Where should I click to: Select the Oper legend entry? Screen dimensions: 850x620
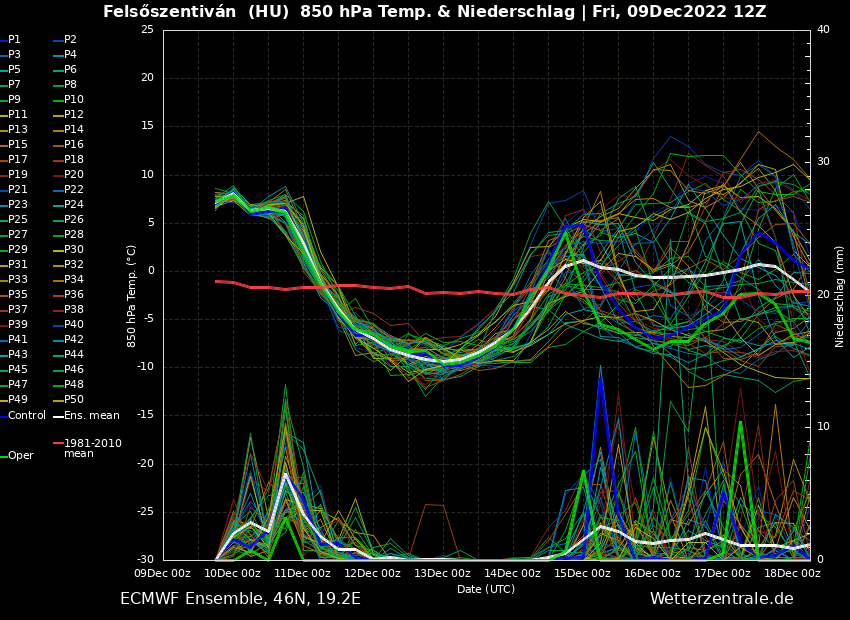(x=20, y=455)
